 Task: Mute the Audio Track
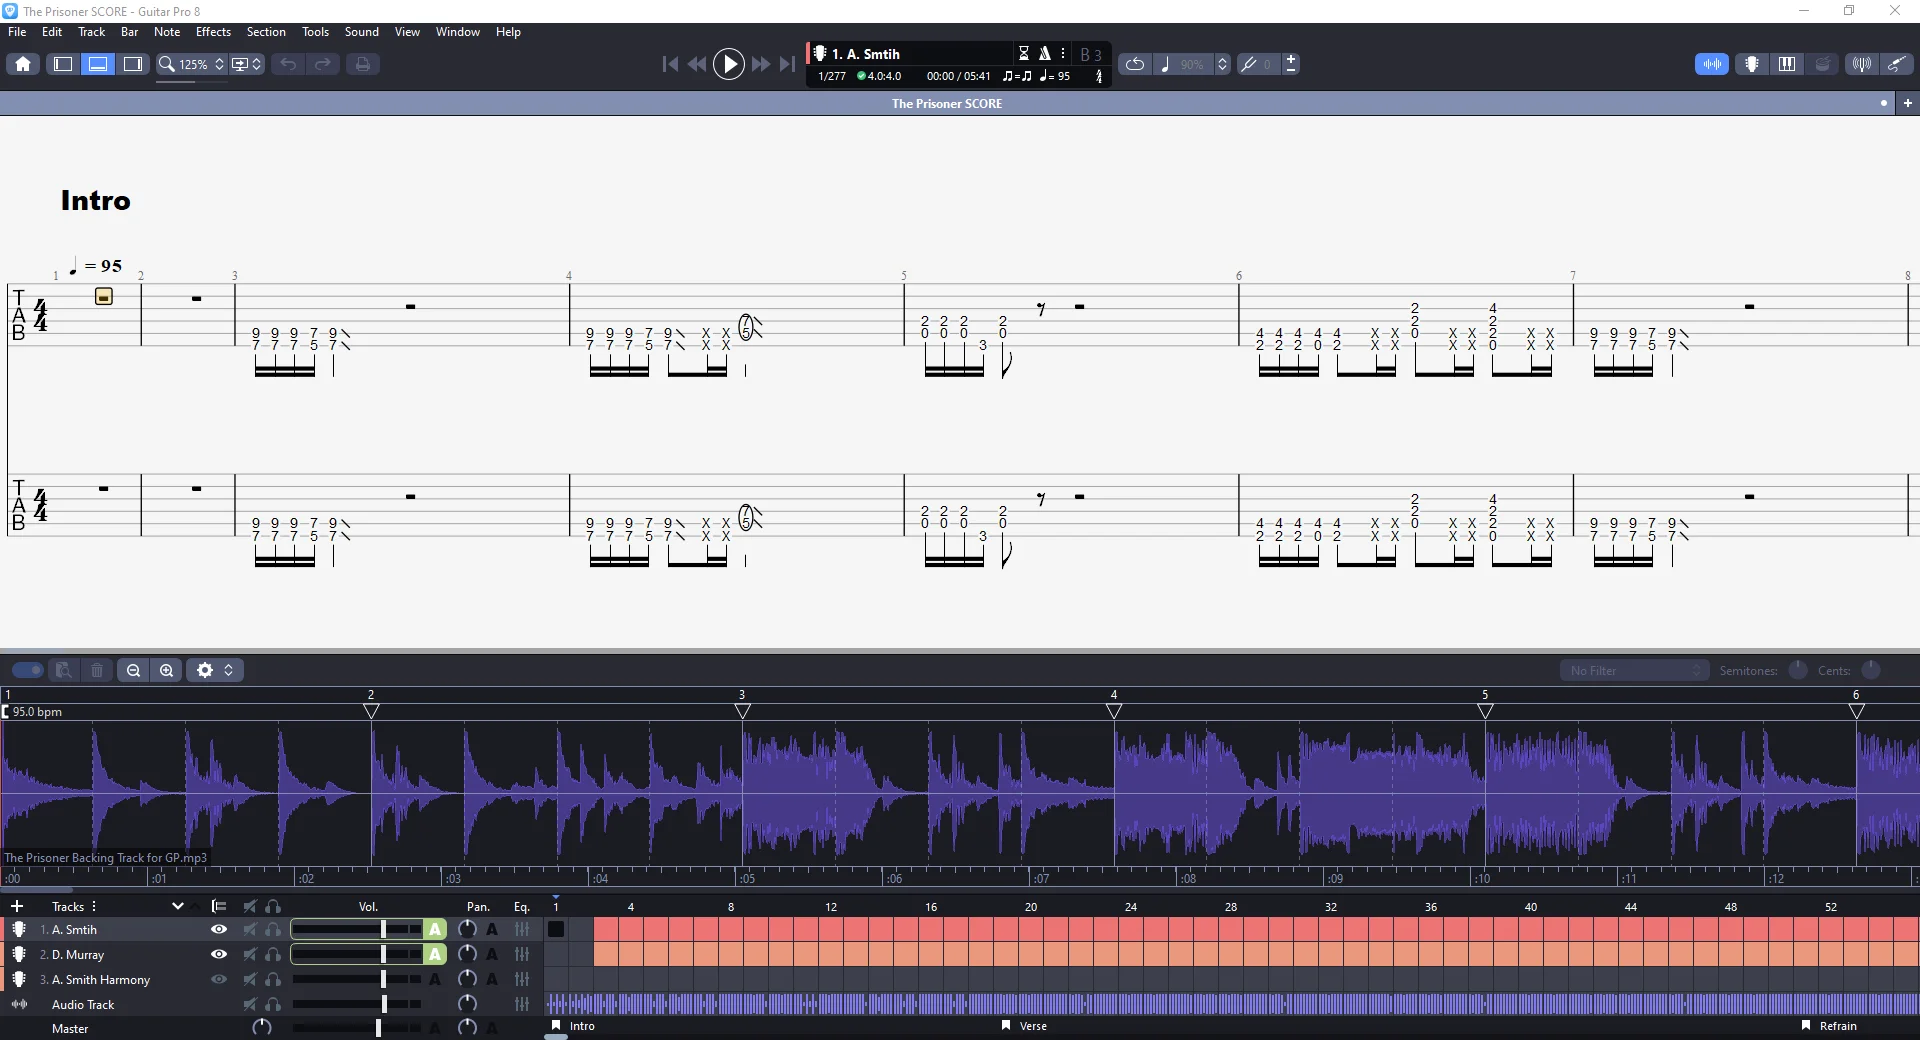(250, 1004)
